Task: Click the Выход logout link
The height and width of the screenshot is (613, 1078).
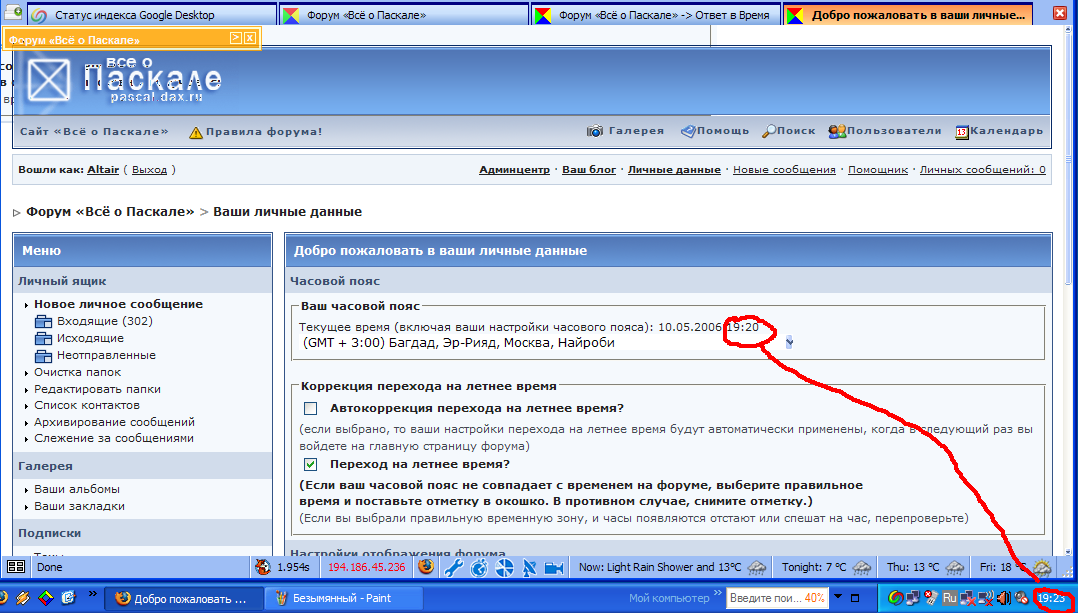Action: pos(149,170)
